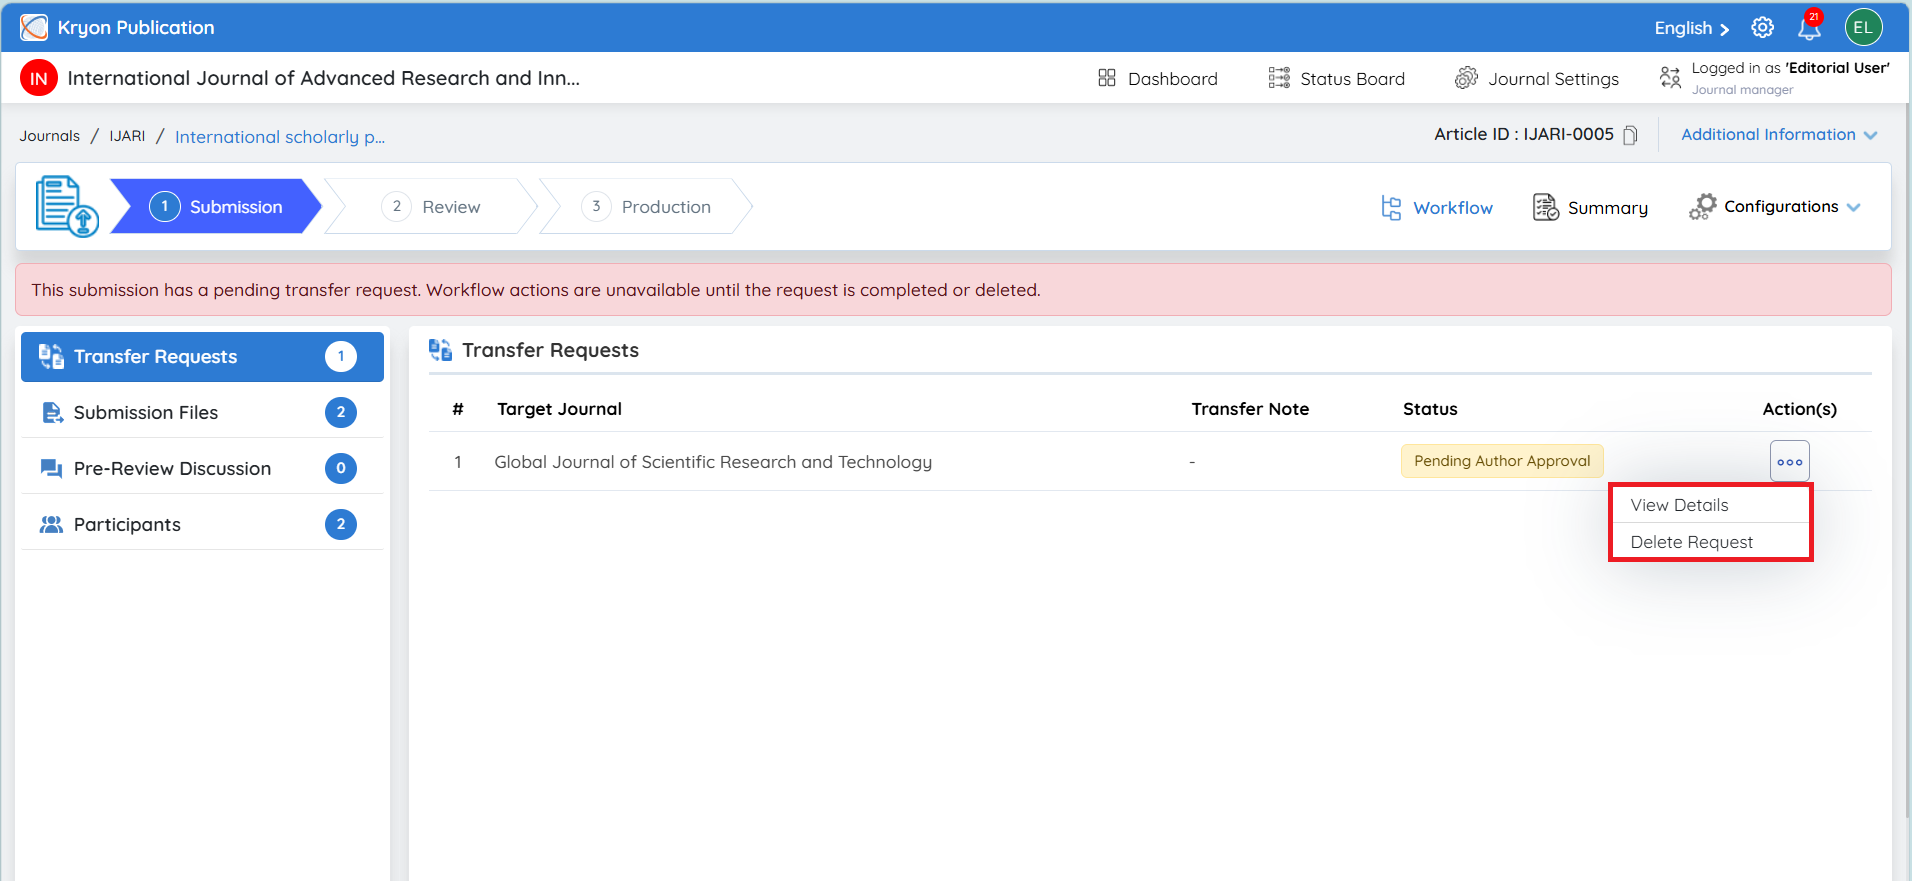
Task: Select the Production stage step
Action: [x=646, y=206]
